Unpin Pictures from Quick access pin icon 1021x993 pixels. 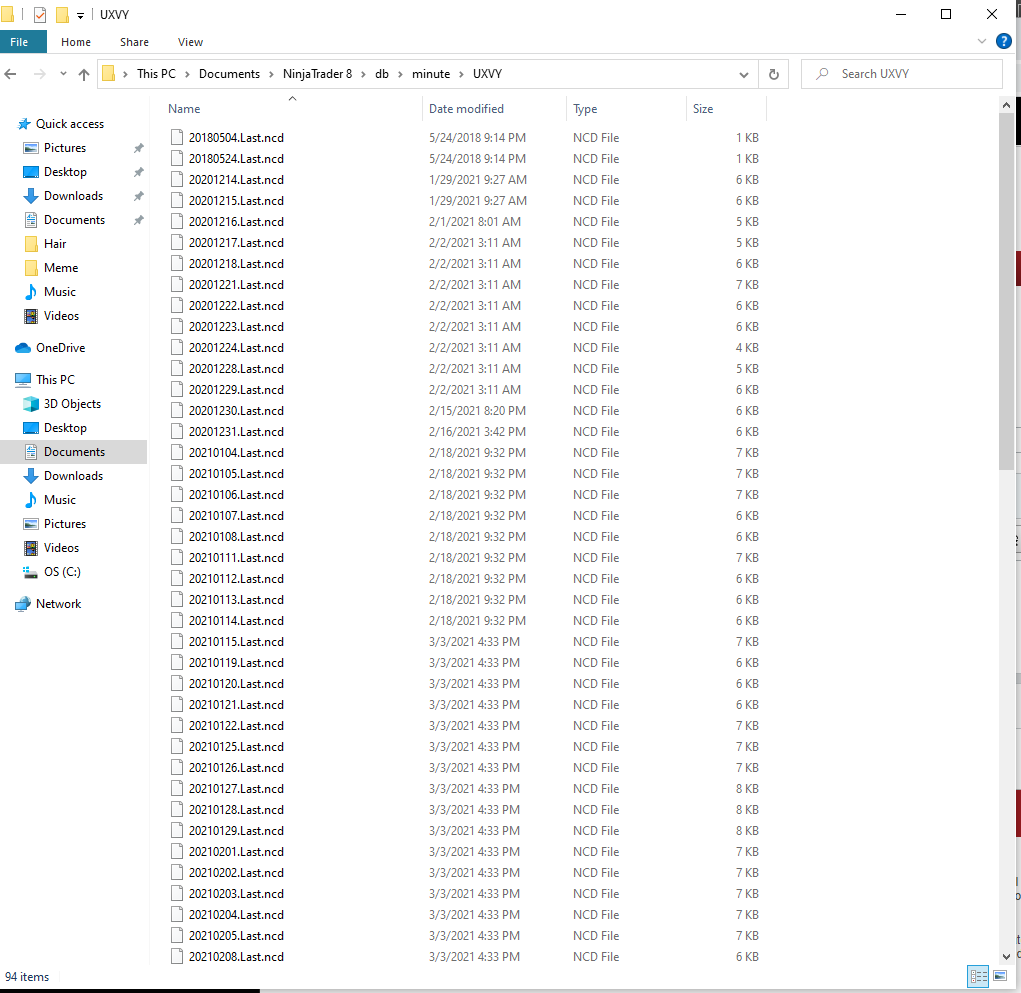pos(138,148)
